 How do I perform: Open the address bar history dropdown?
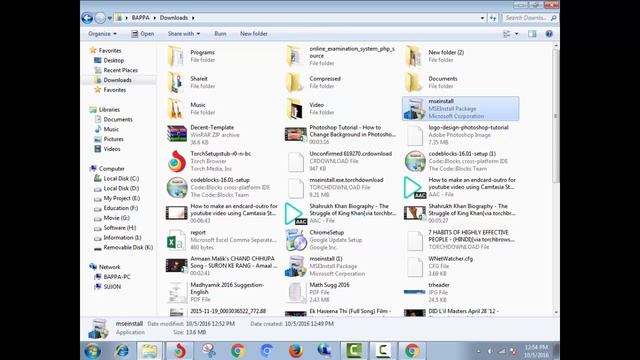pos(482,18)
